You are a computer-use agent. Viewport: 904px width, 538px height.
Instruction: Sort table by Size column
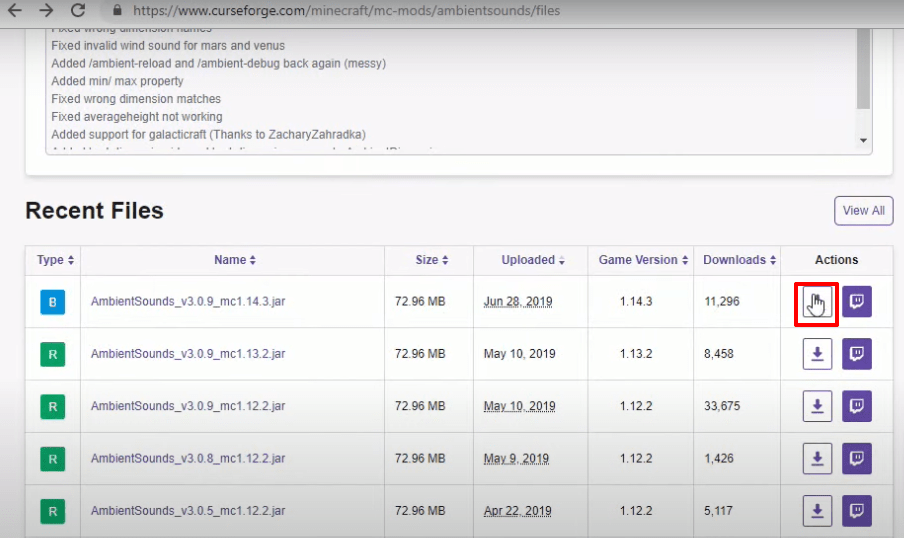pyautogui.click(x=432, y=260)
